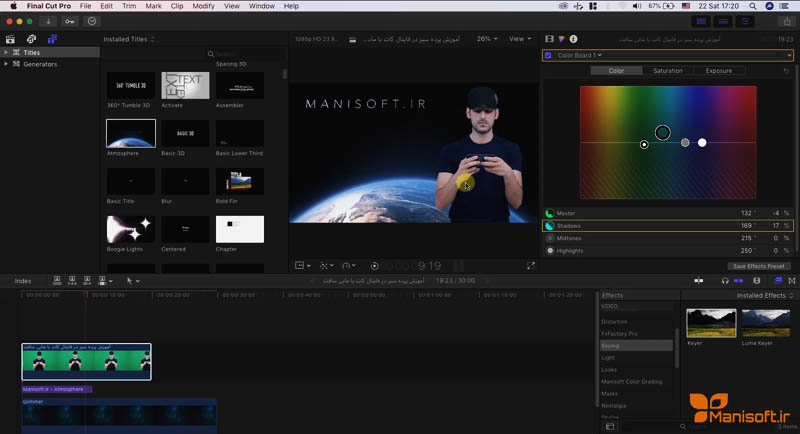The width and height of the screenshot is (800, 434).
Task: Open the Installed Effects popup
Action: [765, 295]
